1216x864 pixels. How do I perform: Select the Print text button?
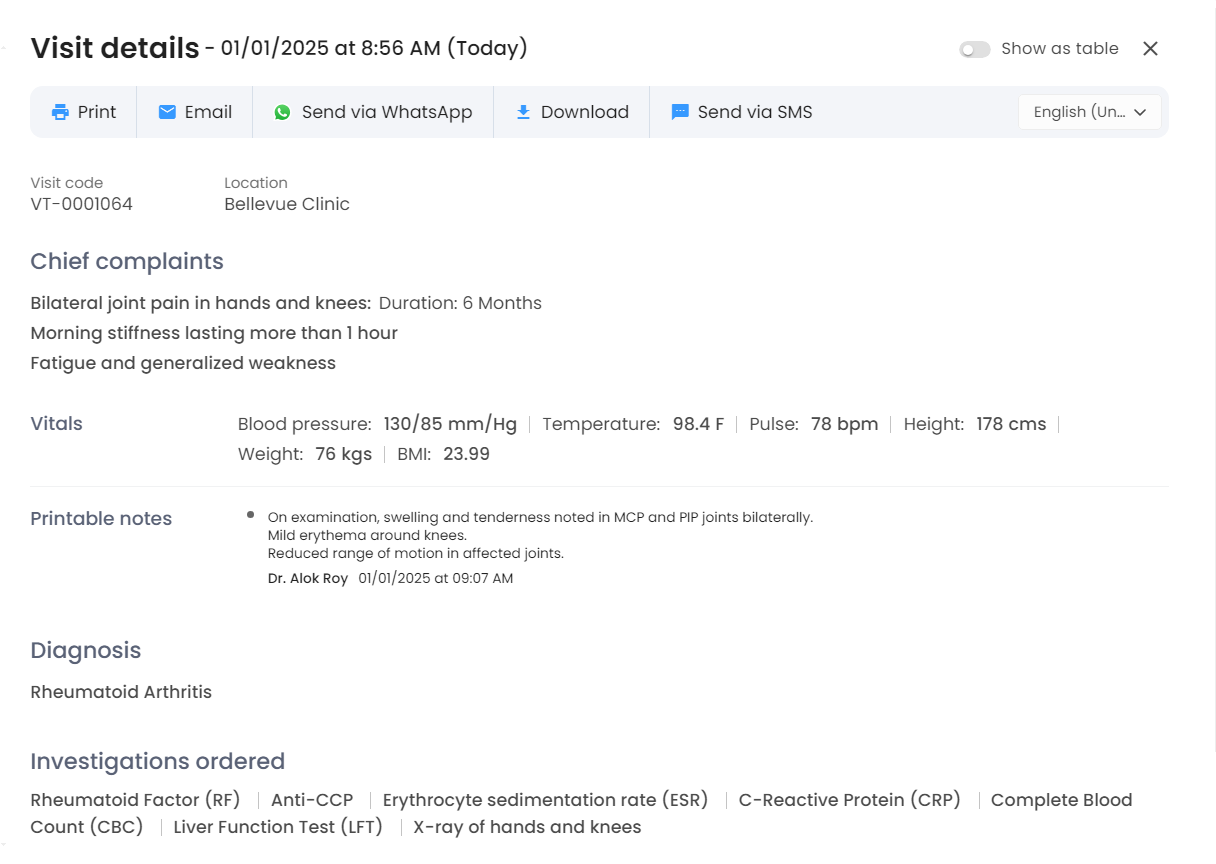[x=97, y=112]
